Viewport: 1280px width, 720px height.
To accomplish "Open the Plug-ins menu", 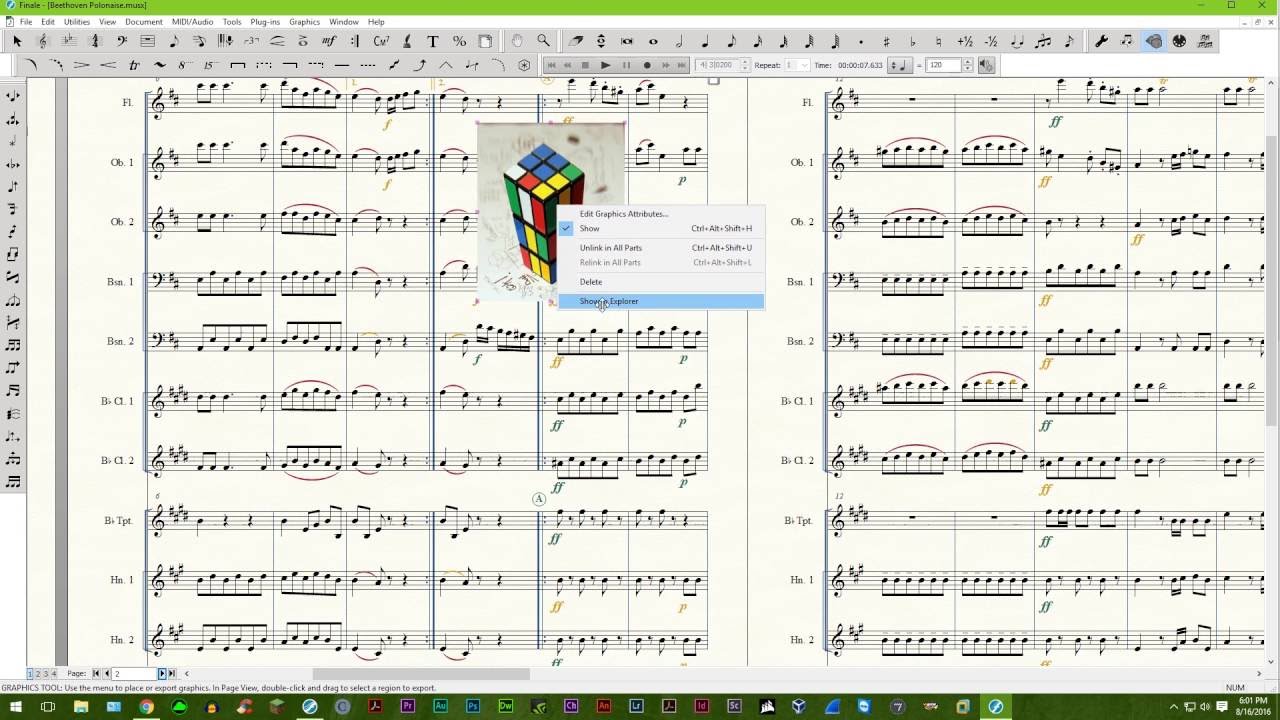I will (x=265, y=21).
